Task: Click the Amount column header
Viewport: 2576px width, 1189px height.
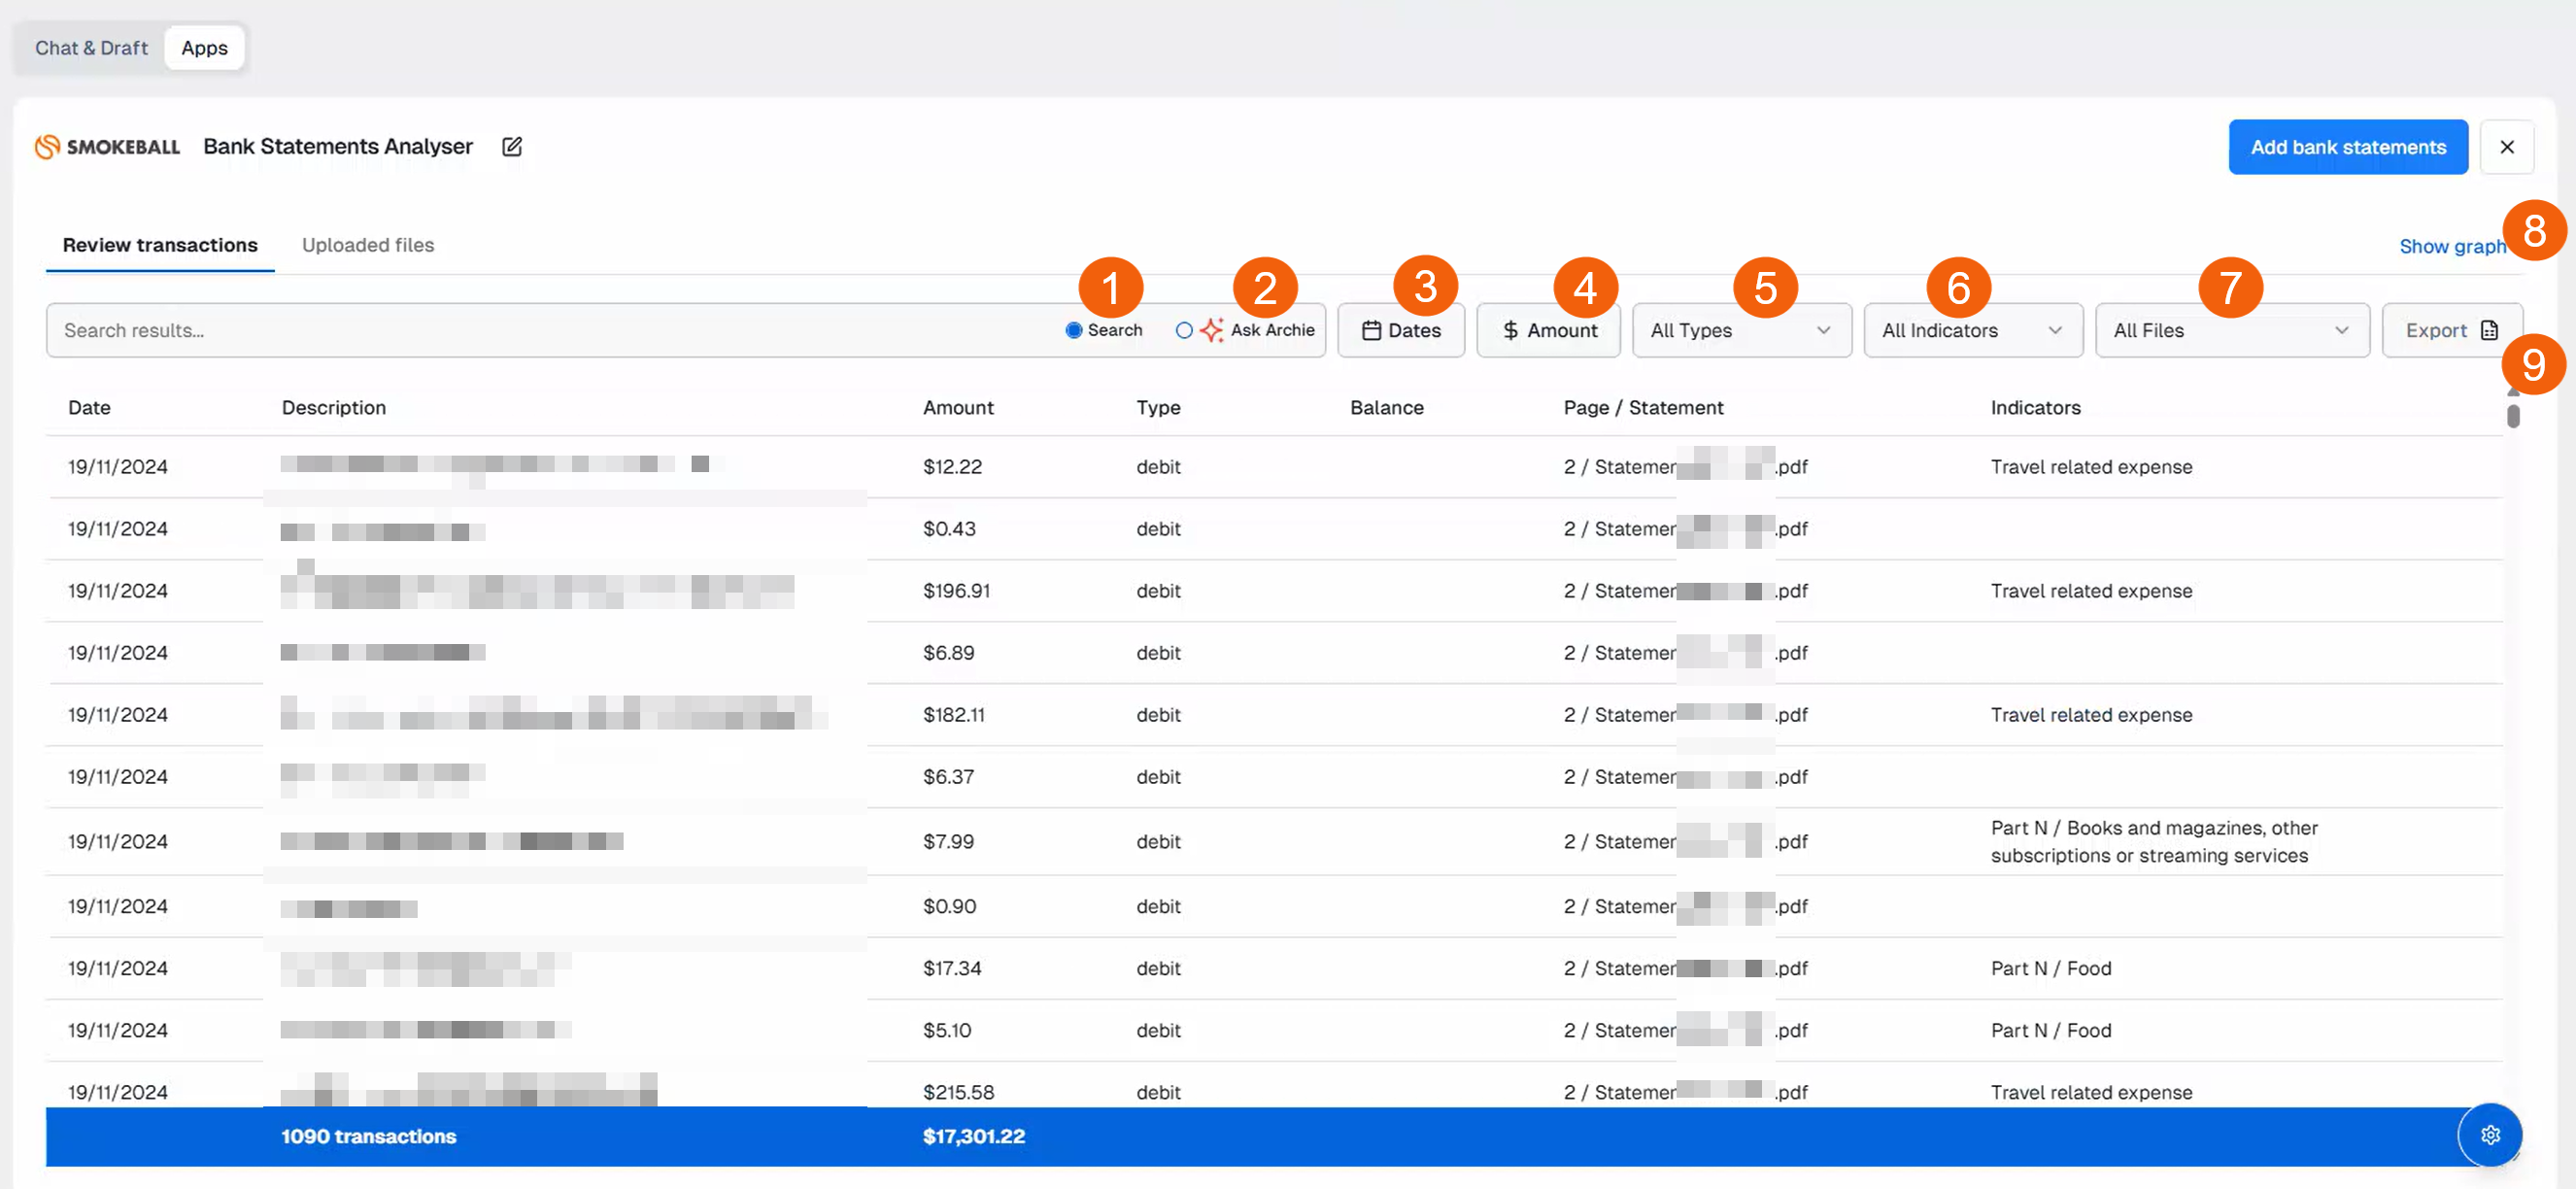Action: [957, 408]
